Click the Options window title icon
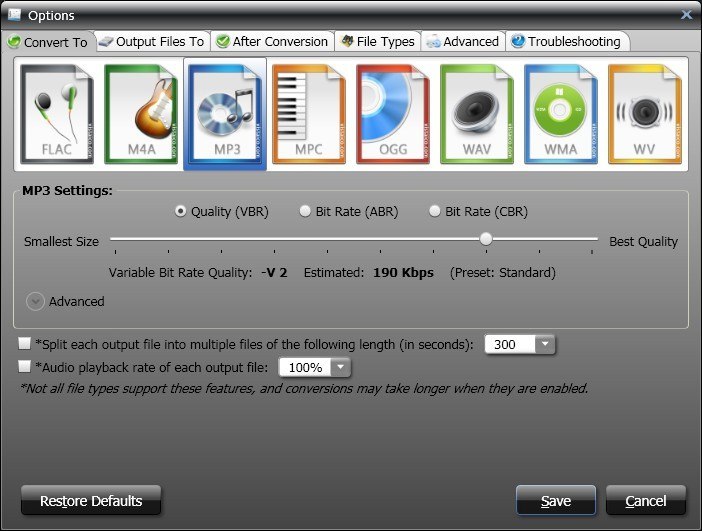The height and width of the screenshot is (531, 702). [14, 15]
